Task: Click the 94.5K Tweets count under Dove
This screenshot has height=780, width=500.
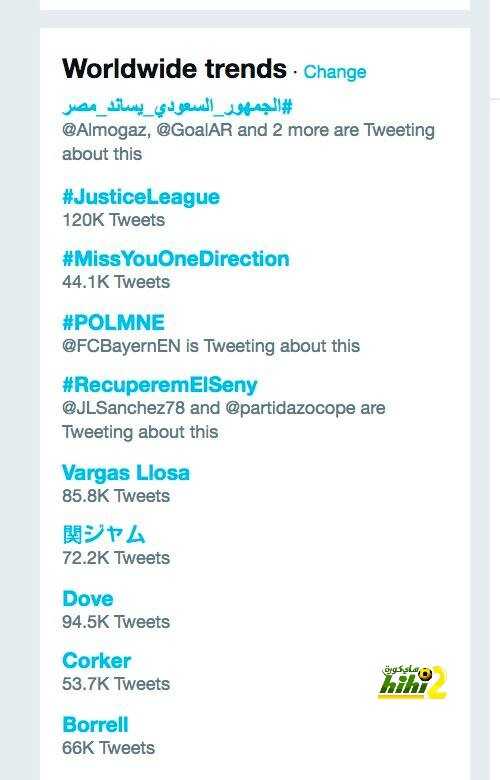Action: tap(116, 622)
